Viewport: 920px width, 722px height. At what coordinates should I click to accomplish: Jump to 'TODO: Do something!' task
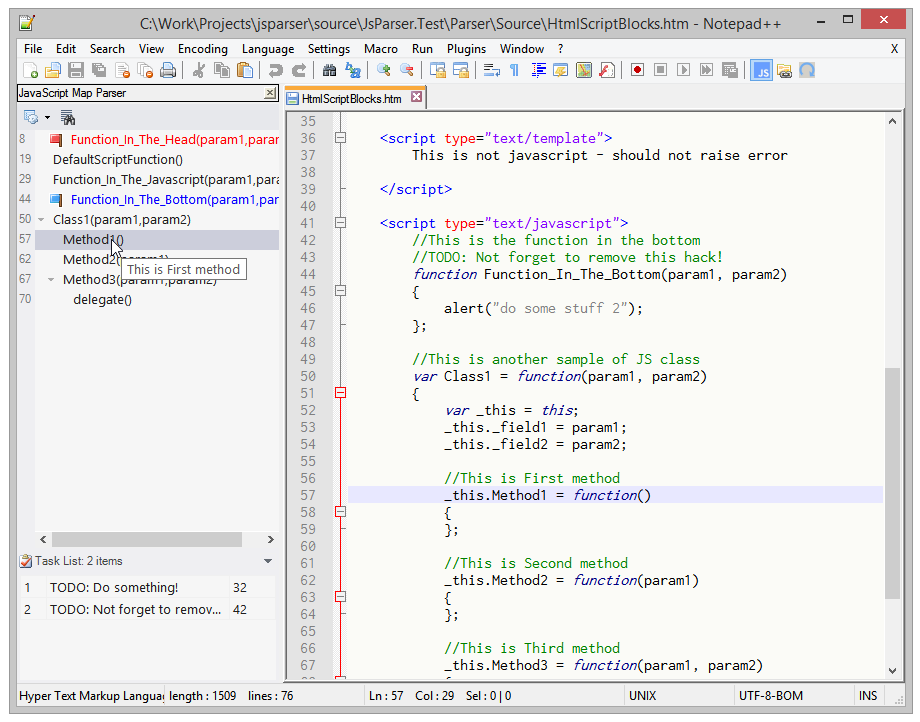pos(114,588)
